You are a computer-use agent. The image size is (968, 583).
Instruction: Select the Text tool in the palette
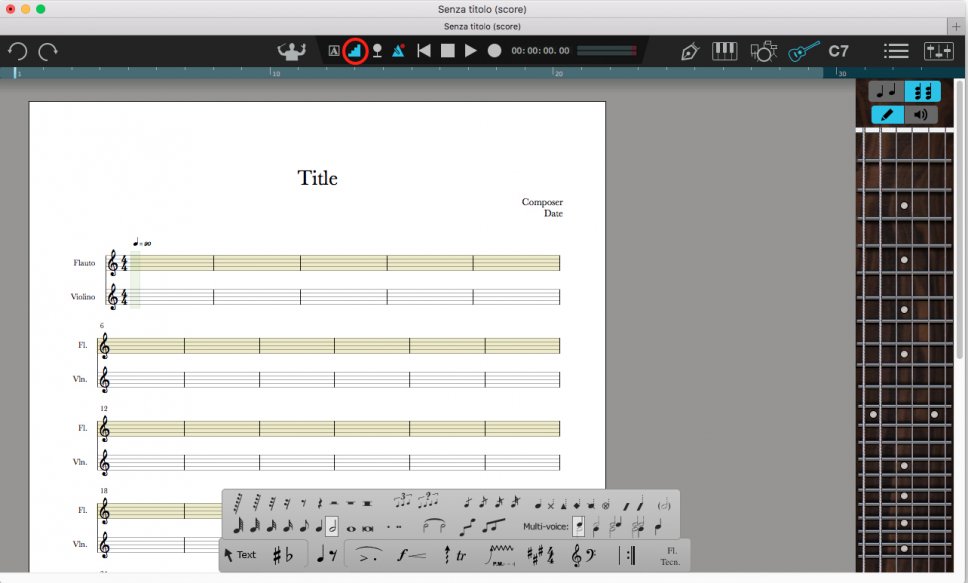240,555
